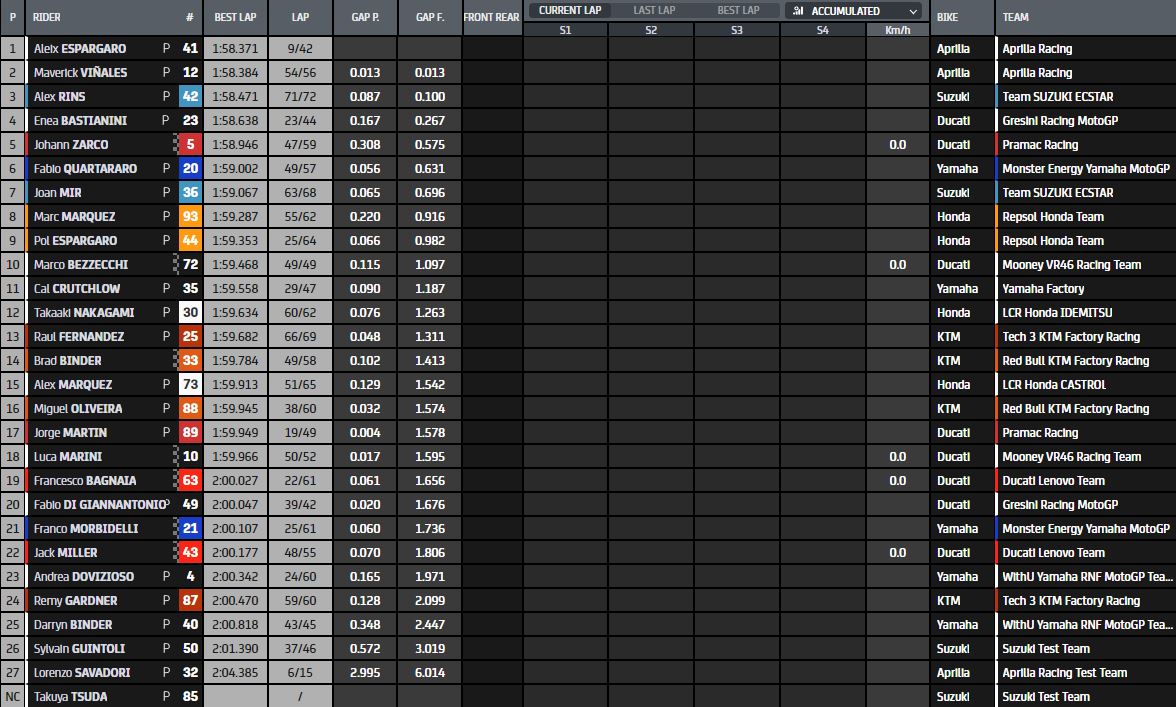The height and width of the screenshot is (707, 1176).
Task: Select the FRONT REAR column header
Action: click(x=491, y=17)
